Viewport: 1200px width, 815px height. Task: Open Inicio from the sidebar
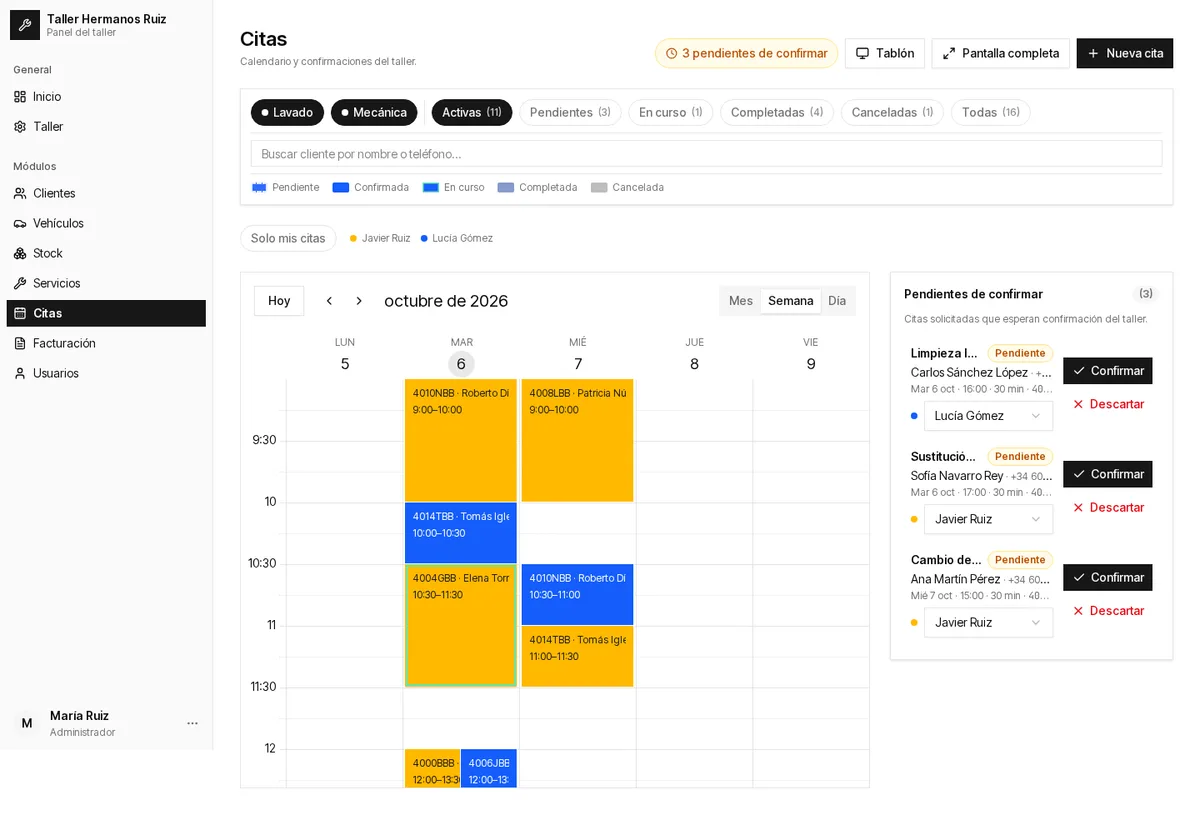click(106, 97)
